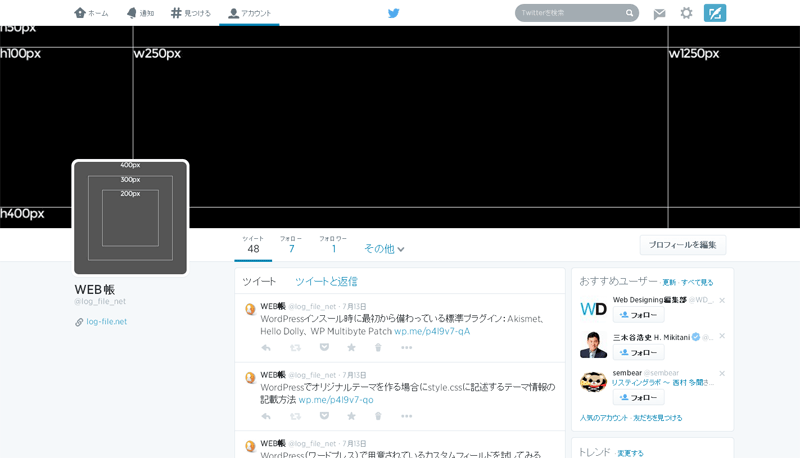
Task: Delete the style.css theme tweet
Action: pos(378,416)
